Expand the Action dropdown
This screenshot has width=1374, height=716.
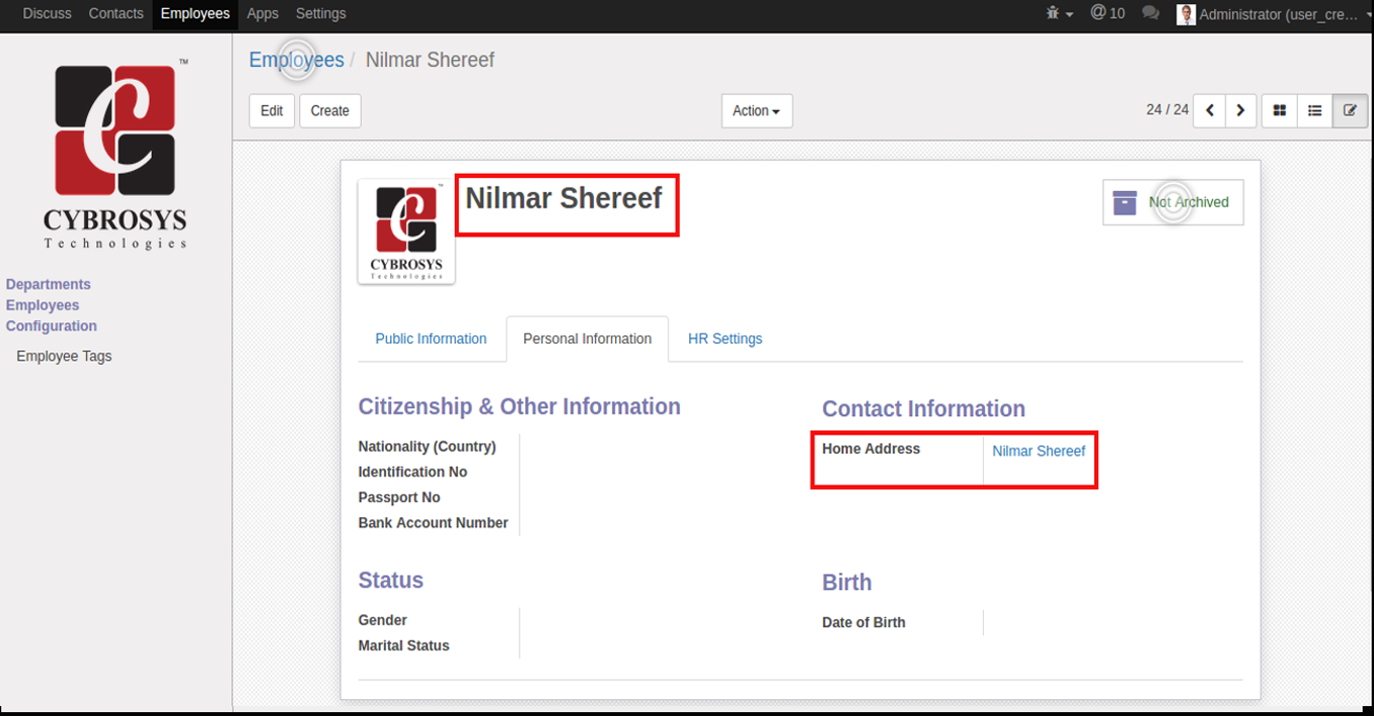pyautogui.click(x=757, y=111)
